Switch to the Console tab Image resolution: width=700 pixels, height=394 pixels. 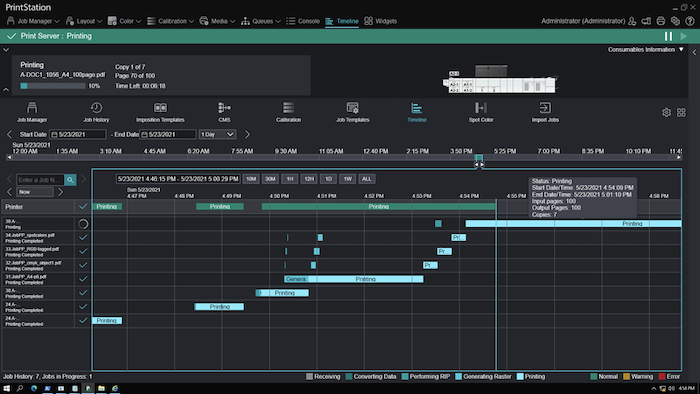303,21
